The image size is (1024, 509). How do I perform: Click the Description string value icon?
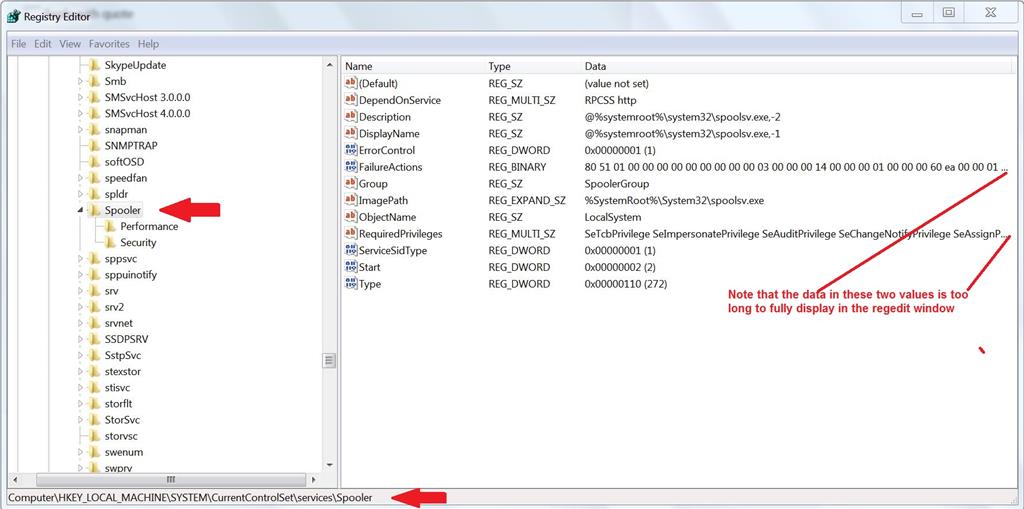pyautogui.click(x=351, y=117)
